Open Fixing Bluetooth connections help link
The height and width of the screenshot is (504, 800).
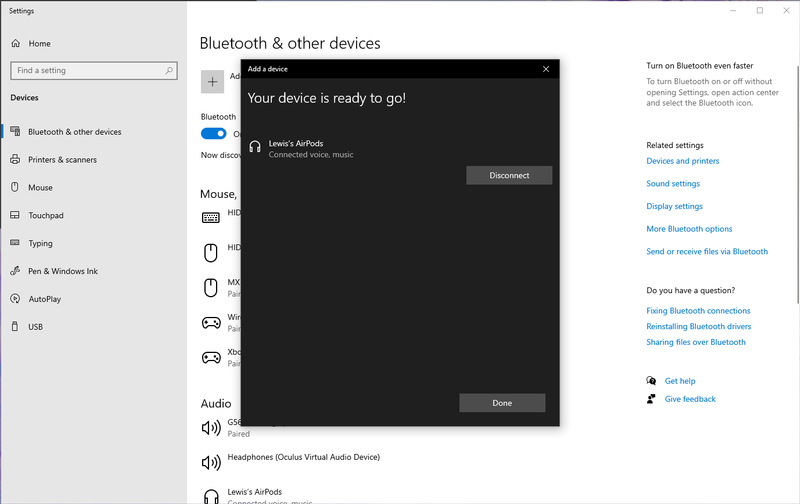(698, 311)
